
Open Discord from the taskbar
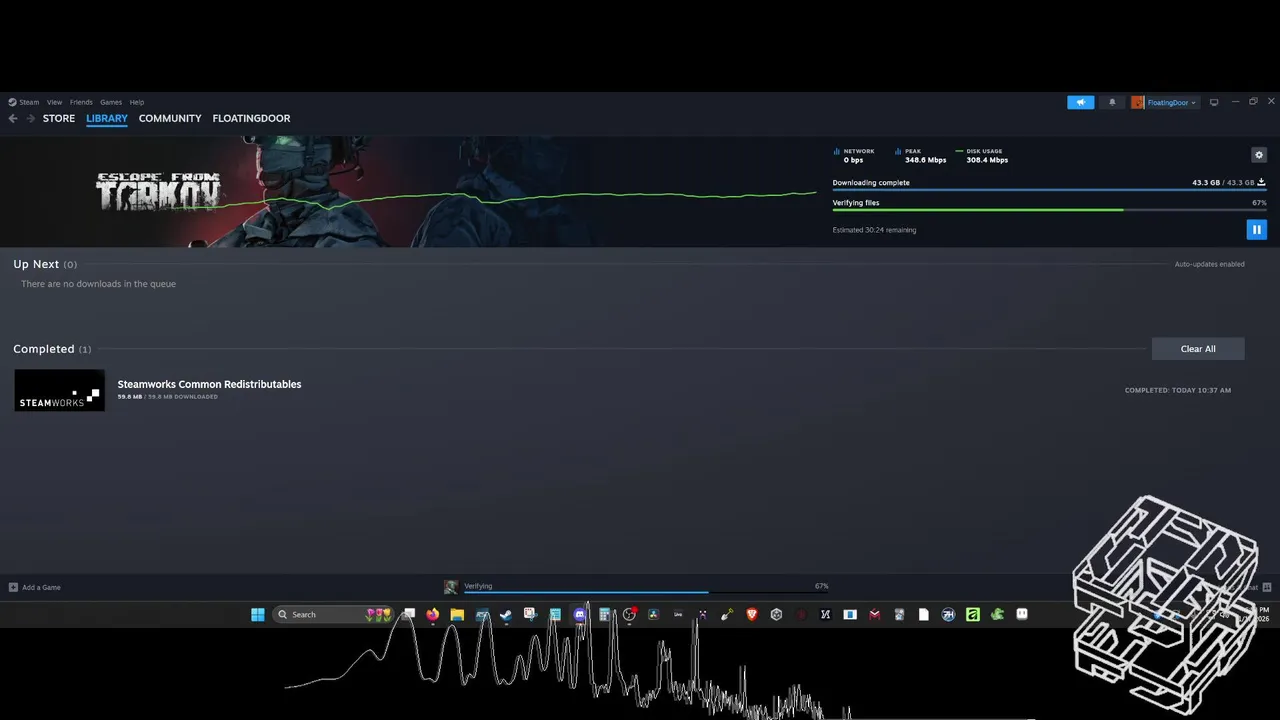click(580, 614)
